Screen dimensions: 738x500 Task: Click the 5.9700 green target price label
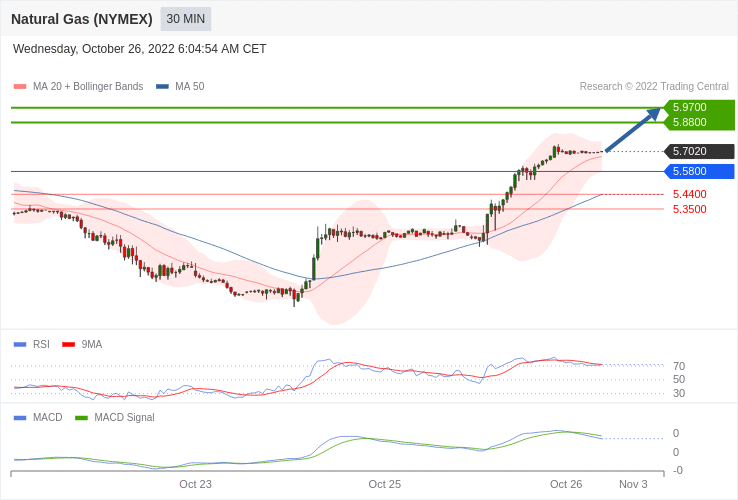coord(699,107)
